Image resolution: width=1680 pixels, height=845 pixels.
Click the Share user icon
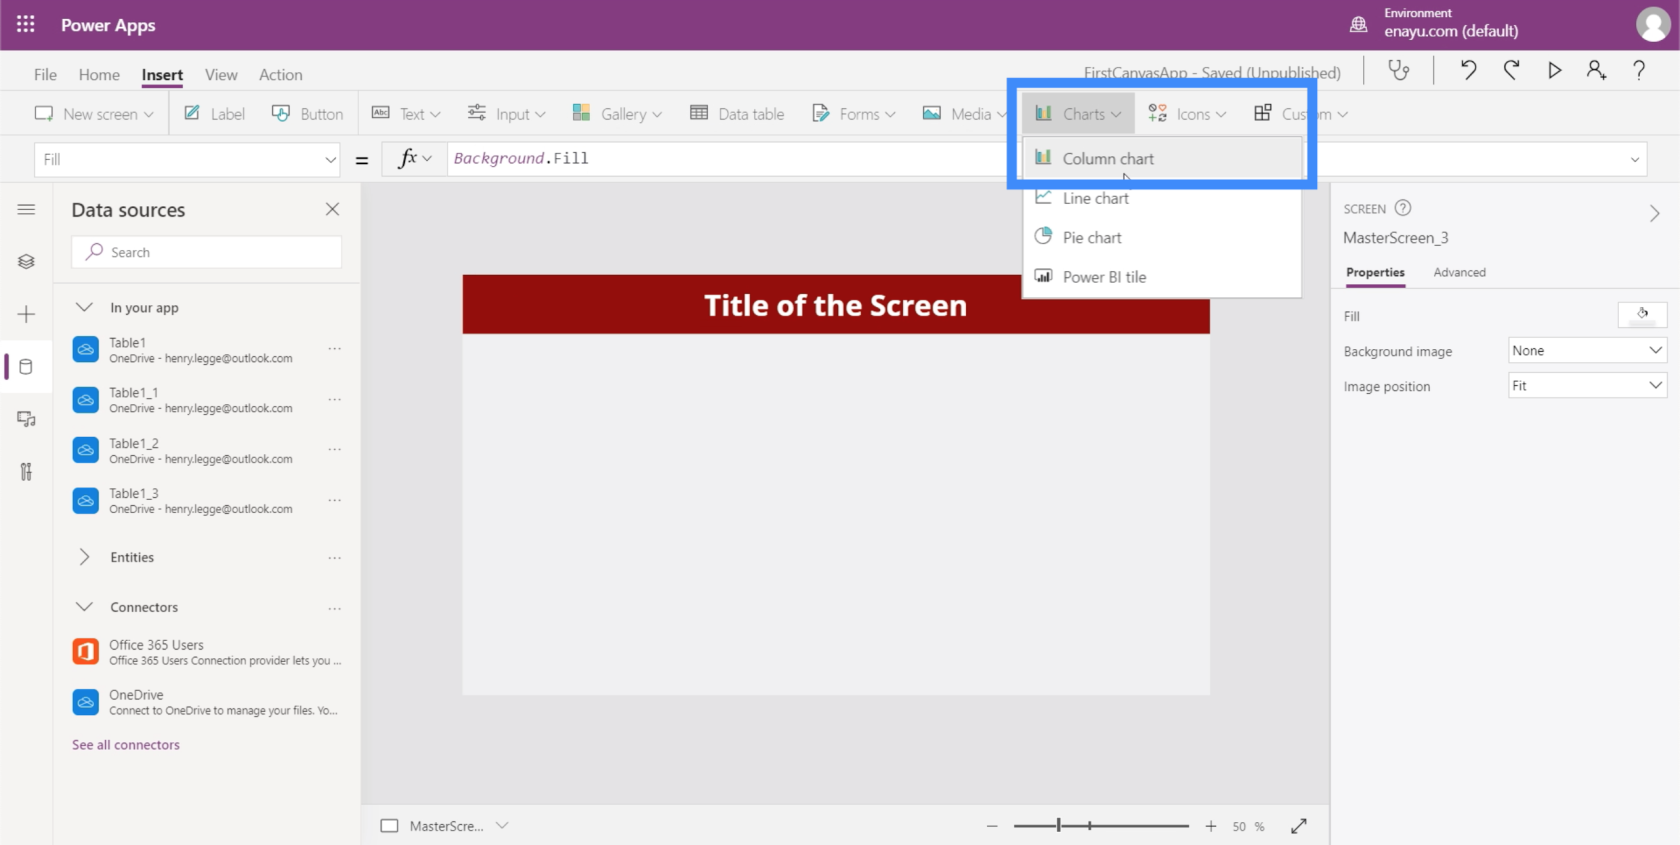point(1596,70)
